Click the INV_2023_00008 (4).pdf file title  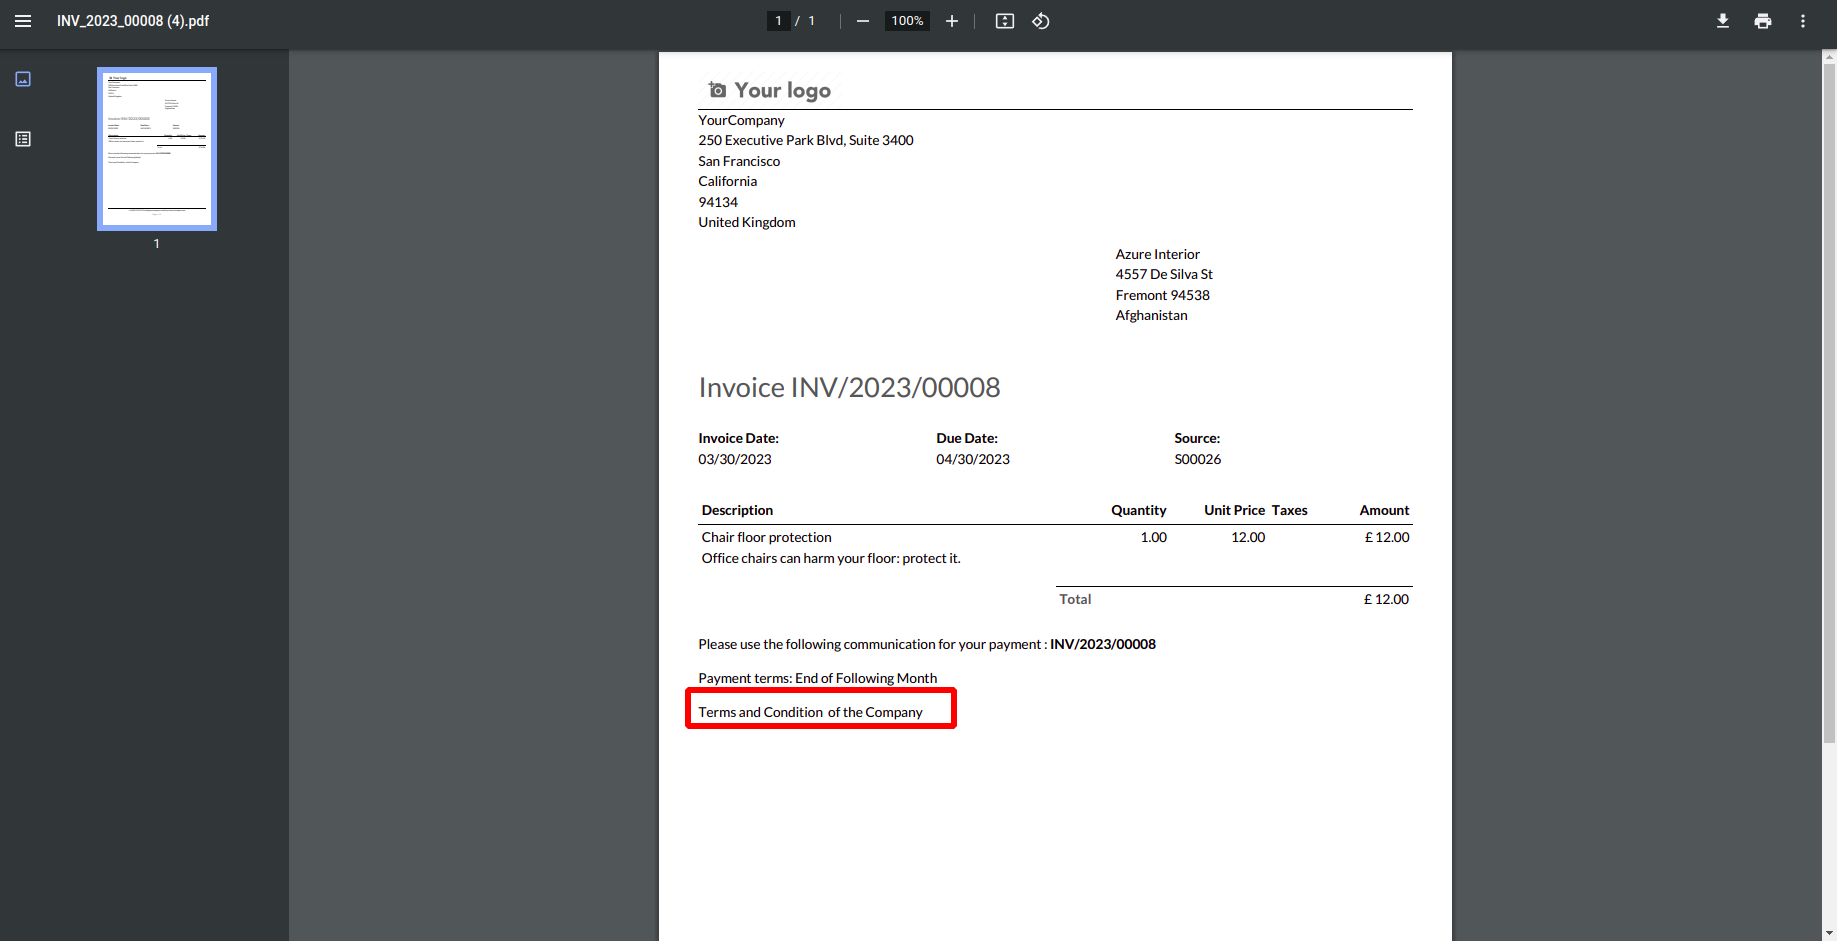(x=133, y=21)
